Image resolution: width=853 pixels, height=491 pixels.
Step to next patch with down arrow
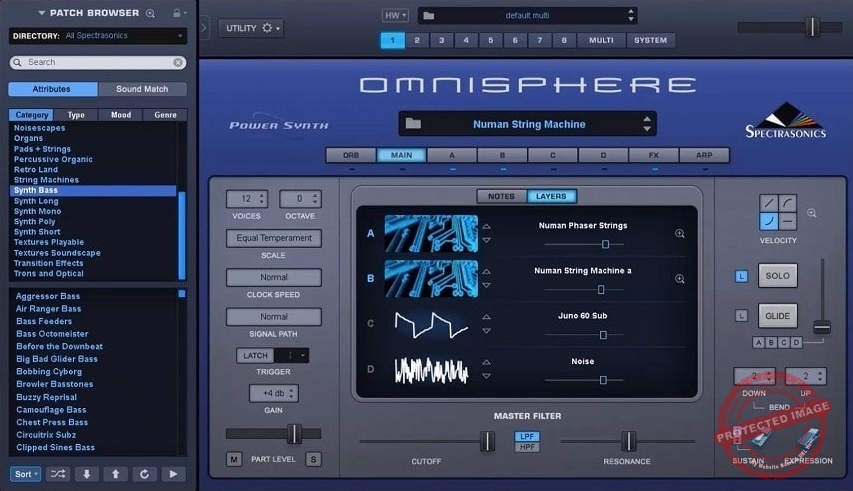pyautogui.click(x=86, y=474)
